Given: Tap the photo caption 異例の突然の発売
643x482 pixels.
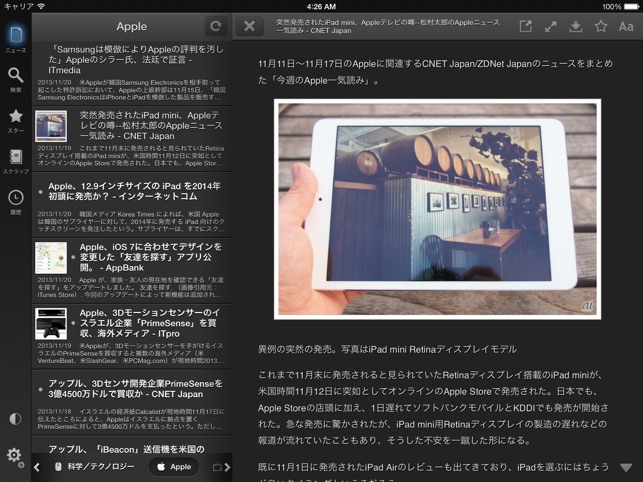Looking at the screenshot, I should point(387,349).
